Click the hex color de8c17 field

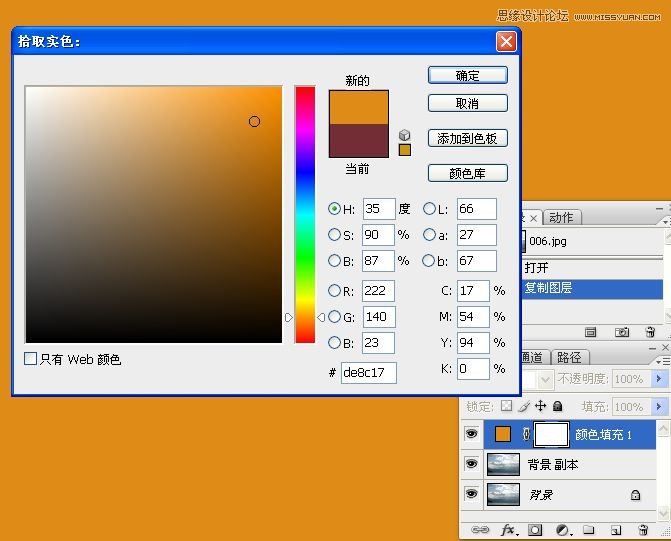368,372
